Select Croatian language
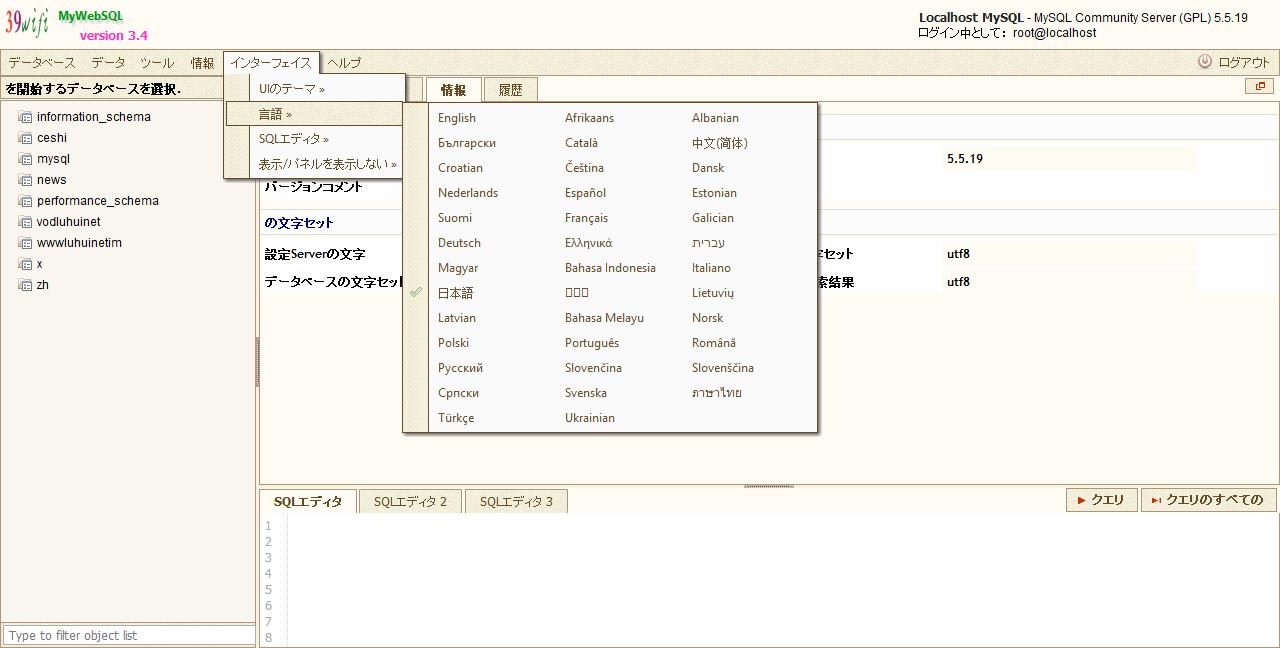The height and width of the screenshot is (648, 1280). click(x=460, y=168)
